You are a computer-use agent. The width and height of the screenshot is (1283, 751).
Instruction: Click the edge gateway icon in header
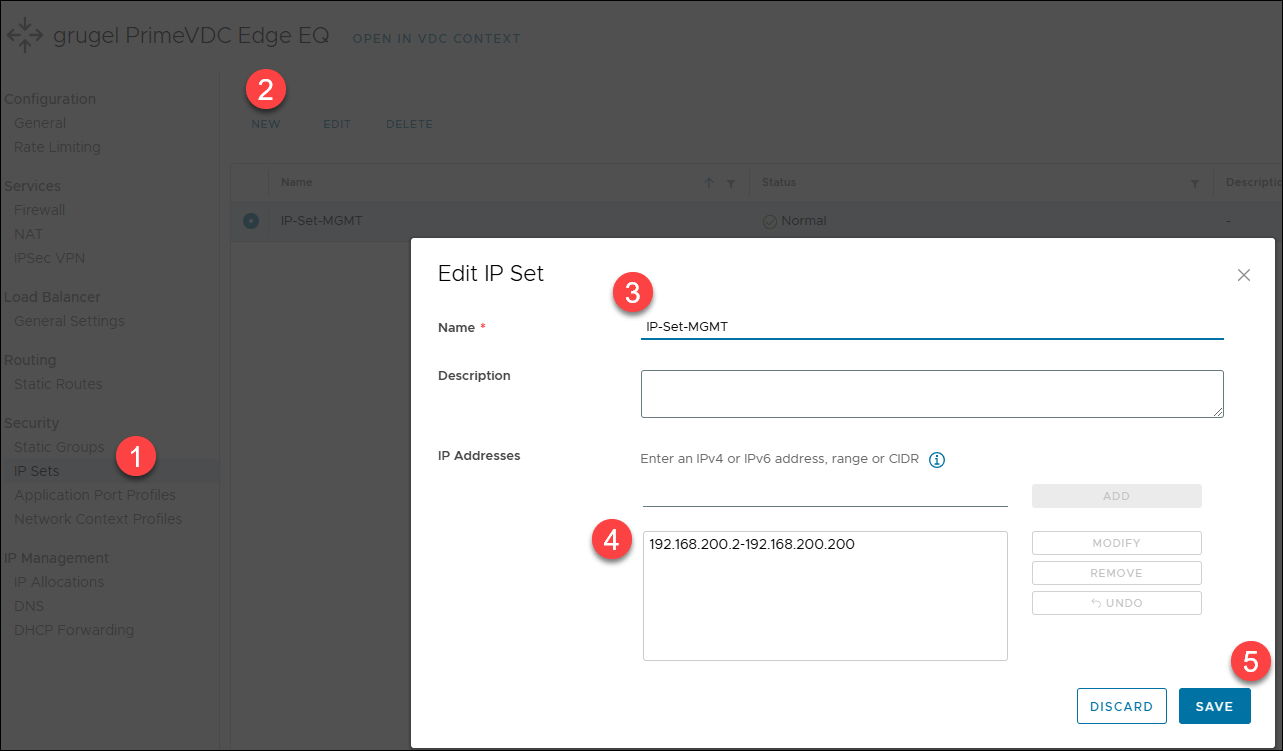click(25, 36)
